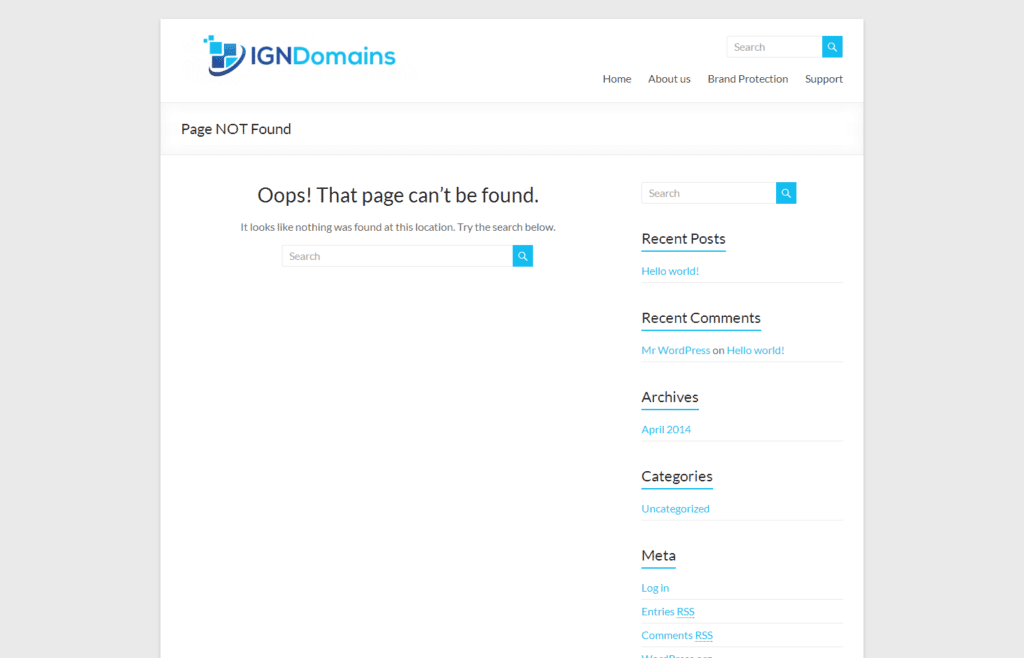Screen dimensions: 1024x658
Task: Open the Entries RSS feed link
Action: pyautogui.click(x=667, y=611)
